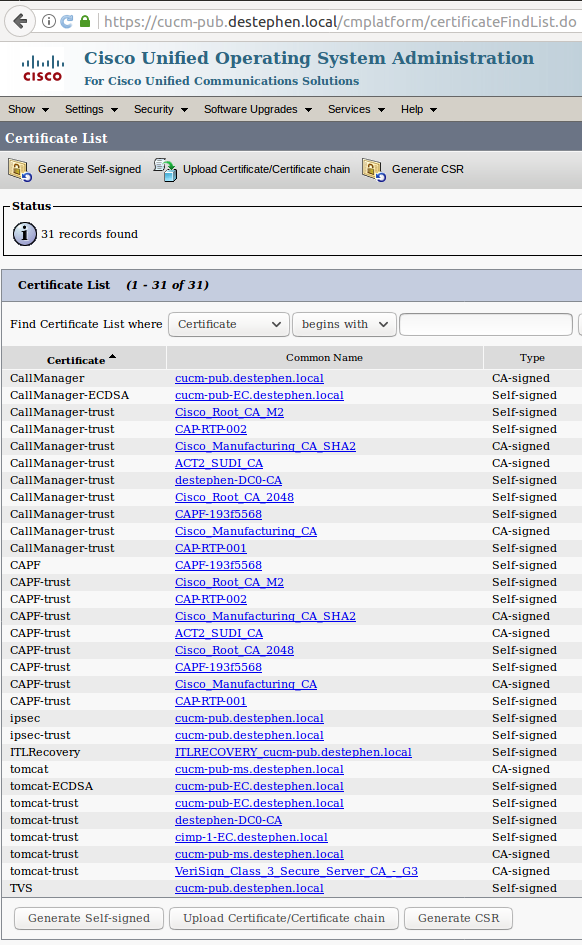Open CallManager-trust CAP-RTP-002 link
Screen dimensions: 582x945
210,429
